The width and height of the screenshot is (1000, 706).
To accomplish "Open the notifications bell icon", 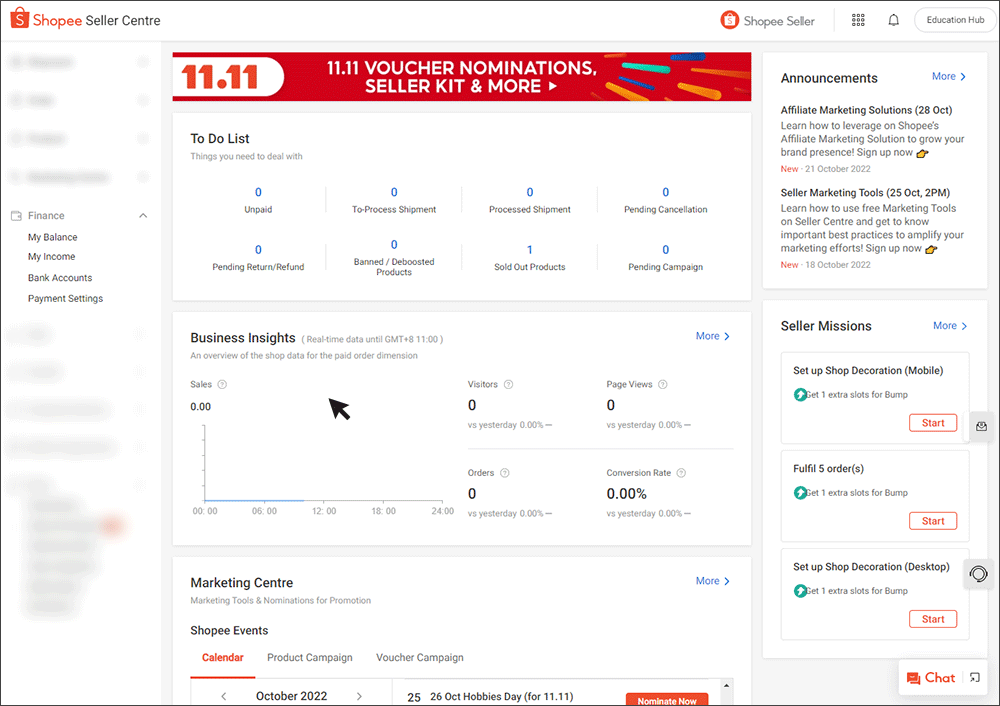I will (x=893, y=19).
